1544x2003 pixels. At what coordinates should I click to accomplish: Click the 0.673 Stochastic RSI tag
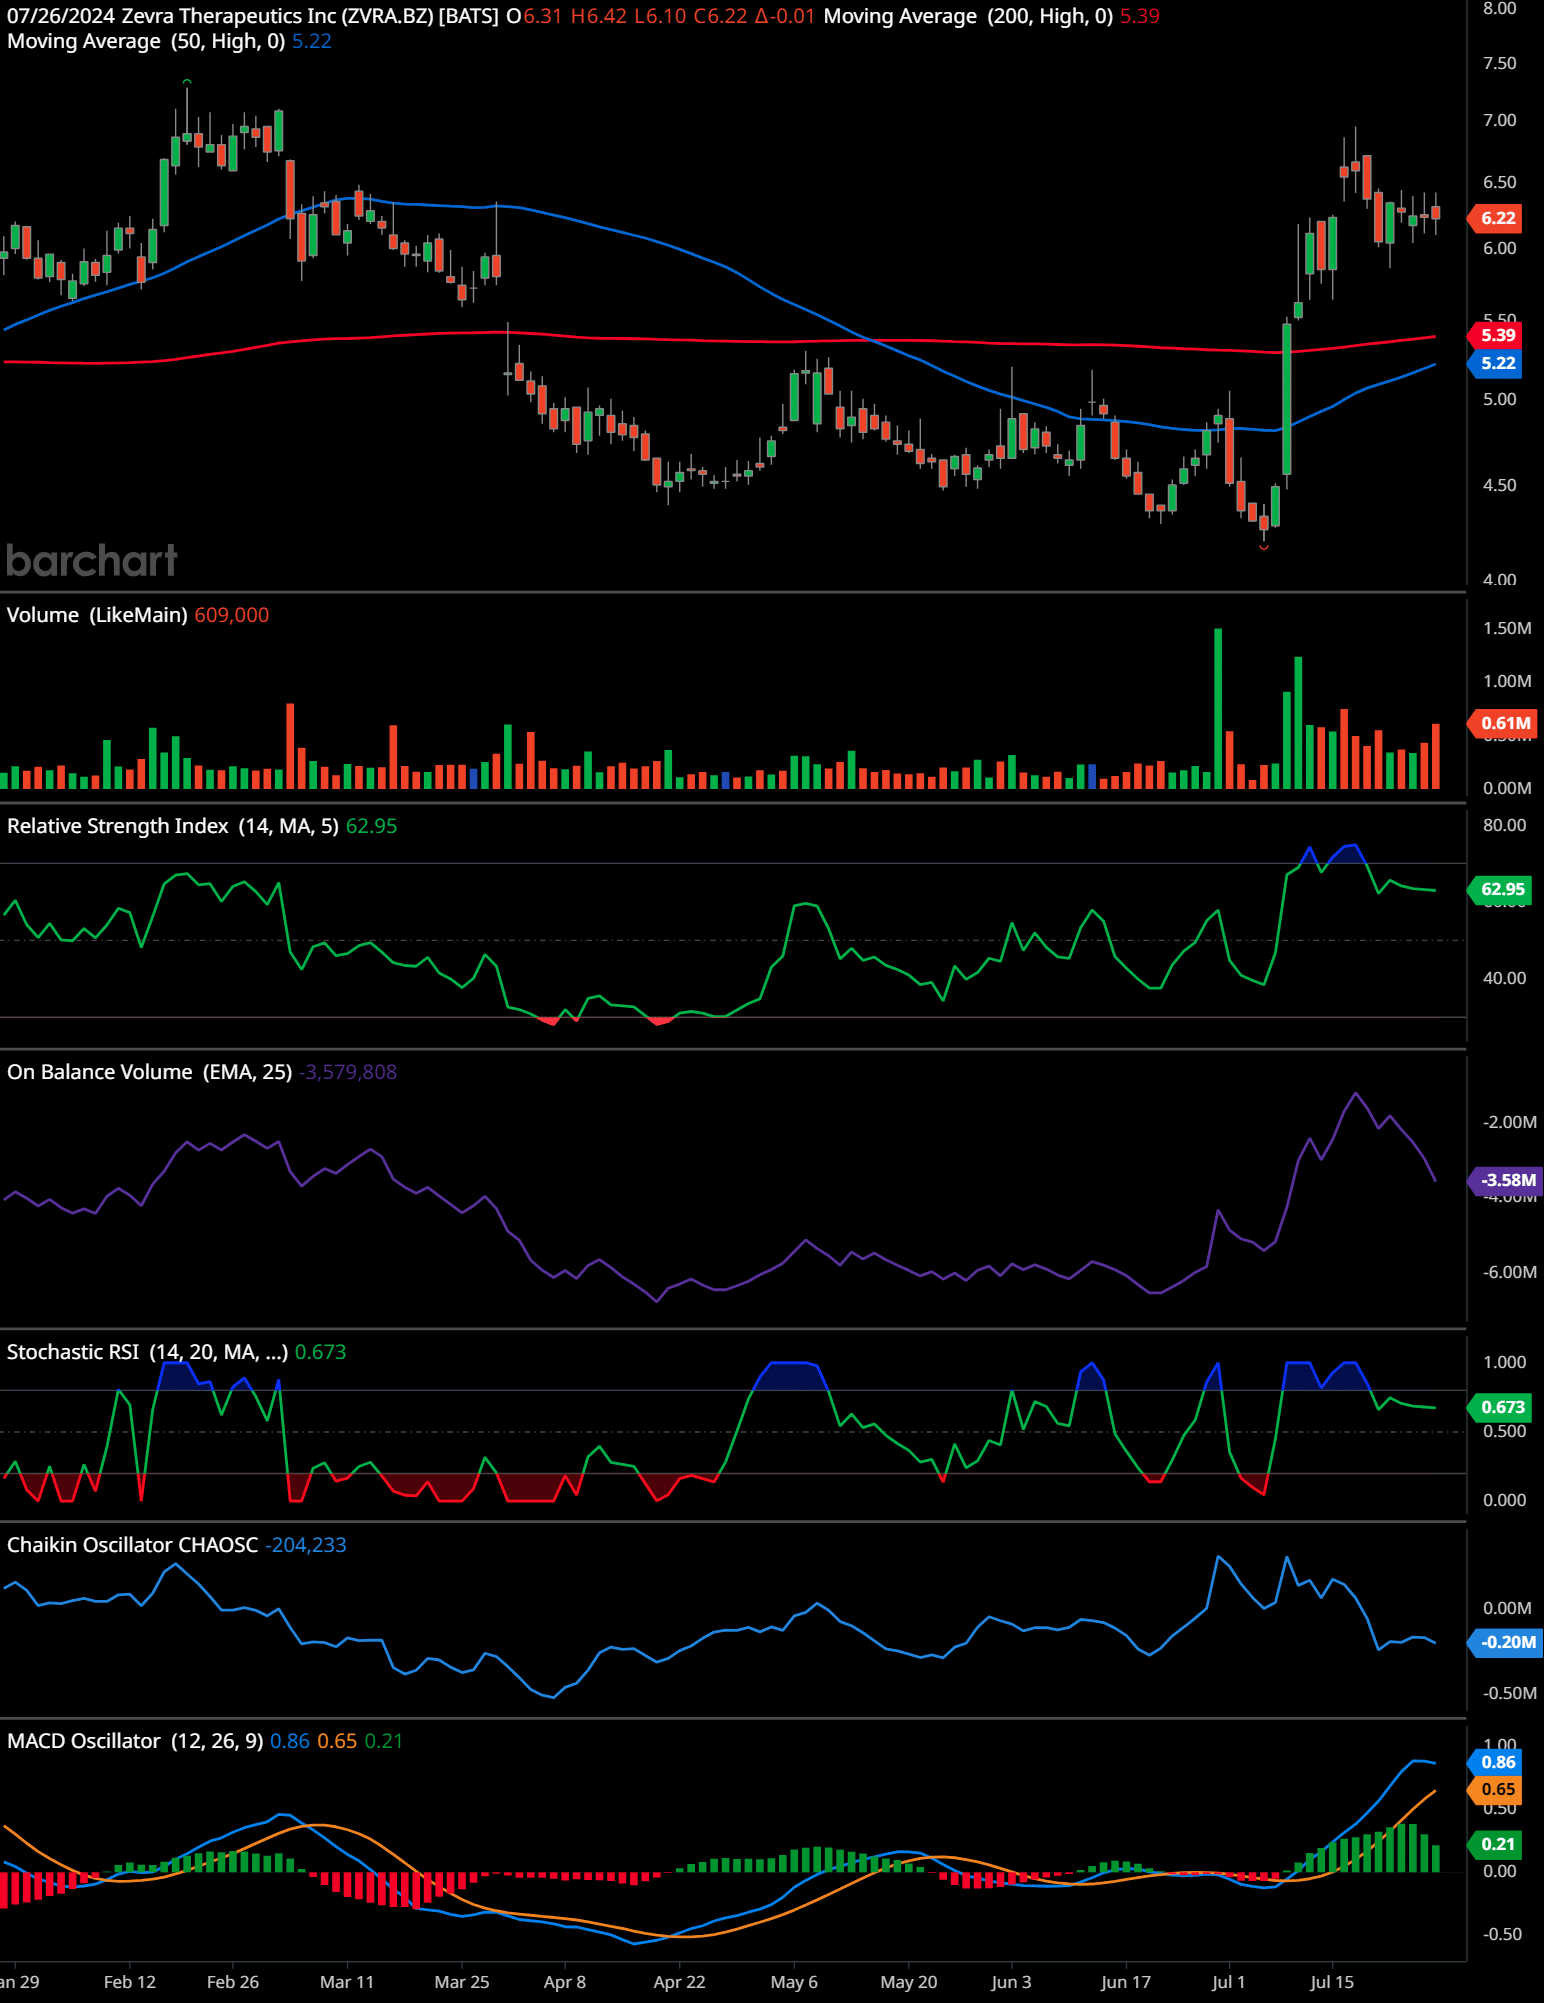point(1501,1407)
